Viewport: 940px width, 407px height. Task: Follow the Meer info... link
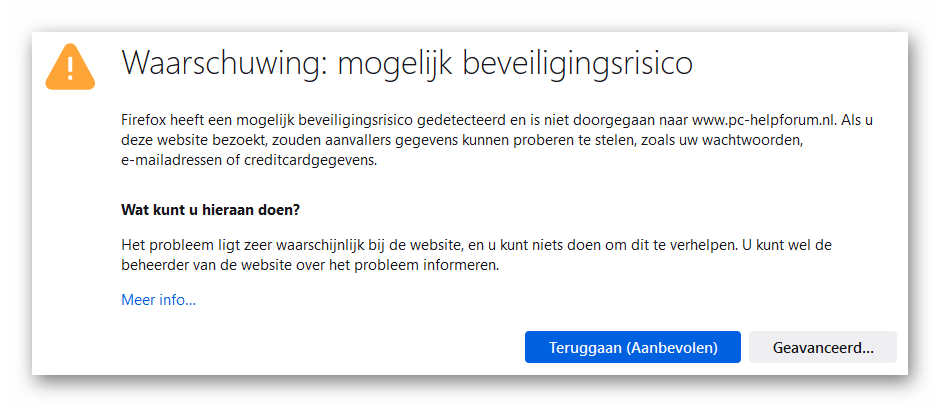[x=158, y=299]
